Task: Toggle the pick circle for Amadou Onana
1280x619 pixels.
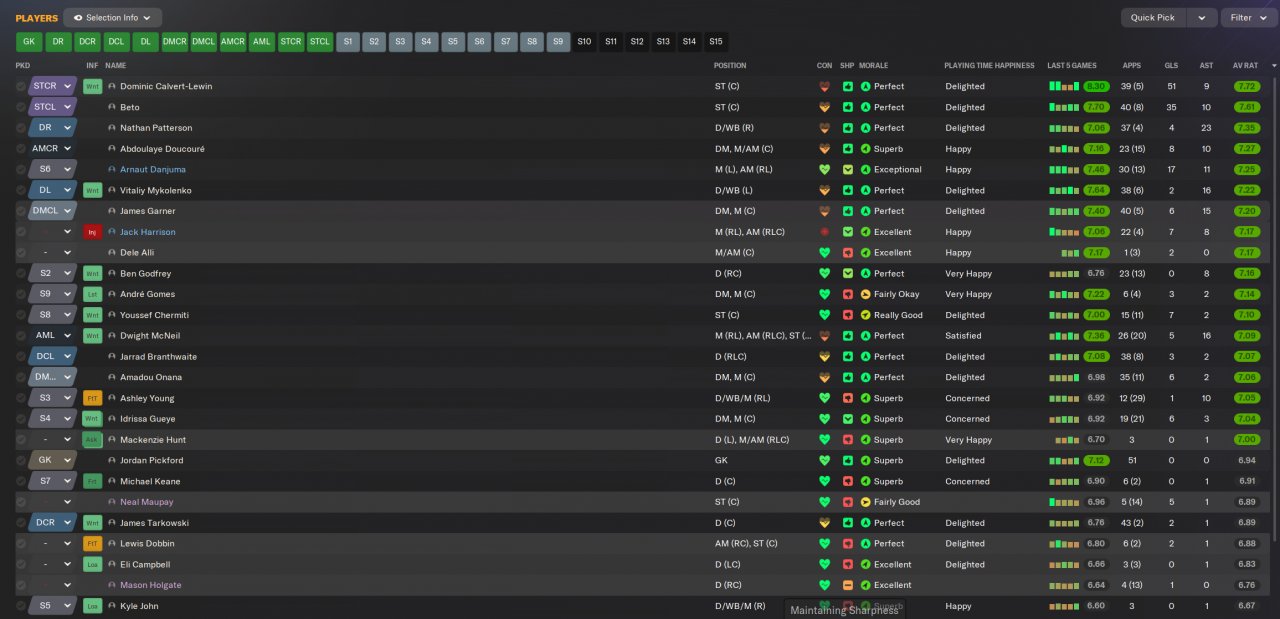Action: pos(21,377)
